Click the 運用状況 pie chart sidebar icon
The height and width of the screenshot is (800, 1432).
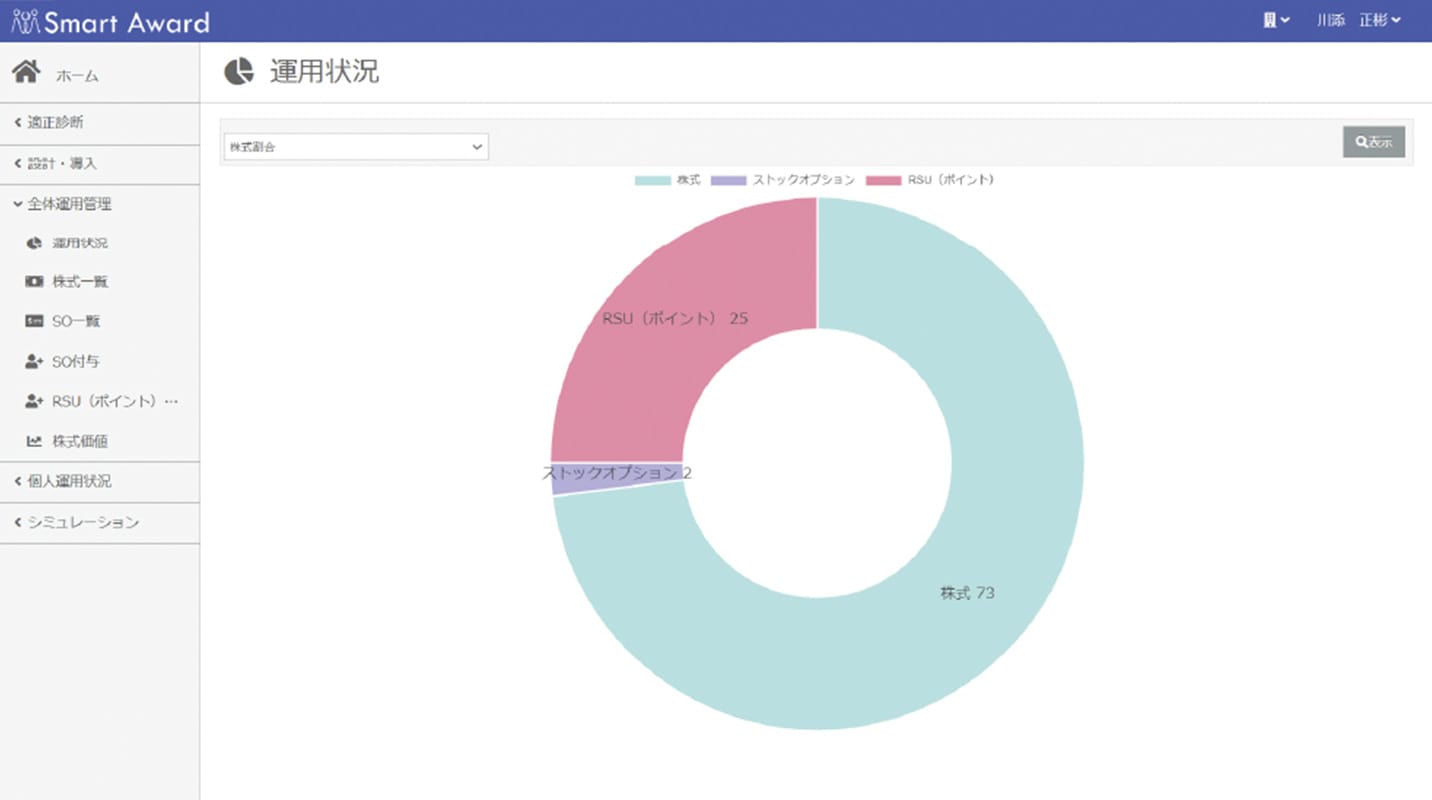click(x=34, y=243)
